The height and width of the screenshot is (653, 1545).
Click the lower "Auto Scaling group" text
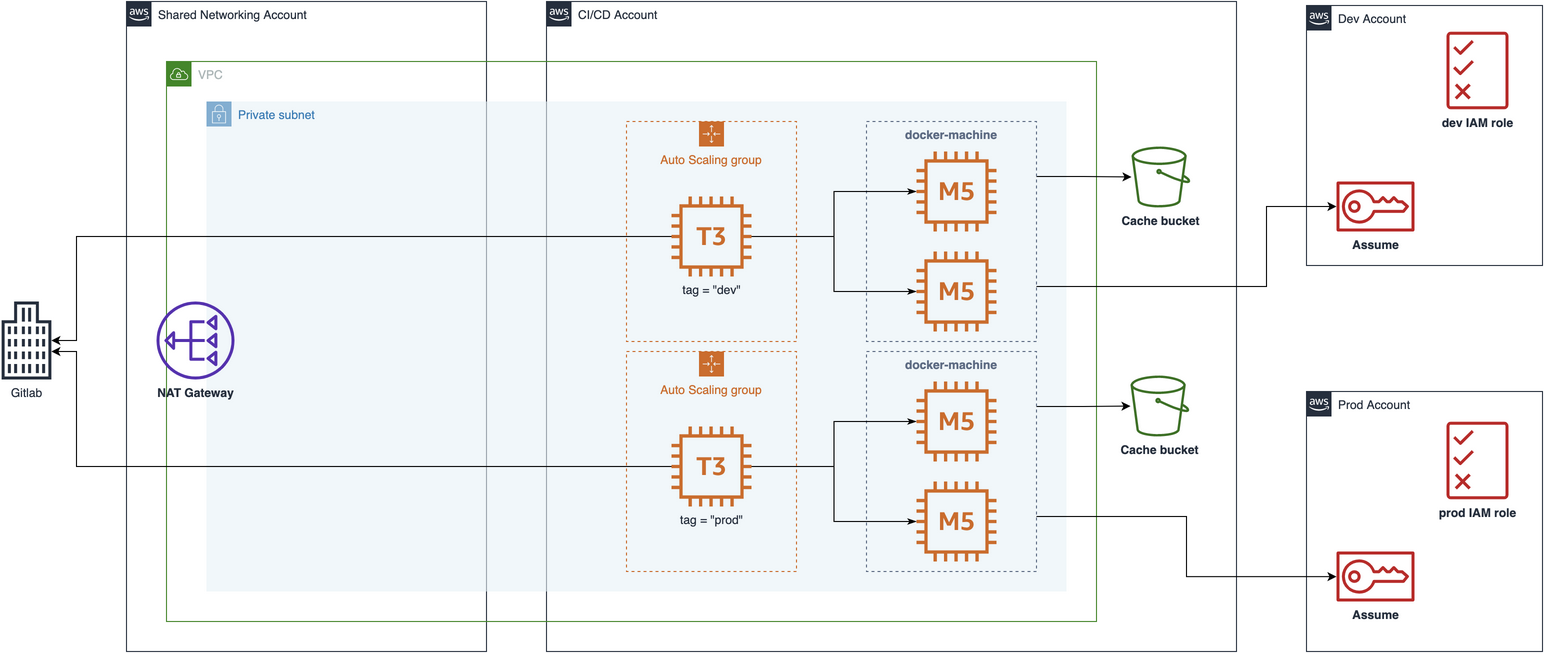[711, 390]
